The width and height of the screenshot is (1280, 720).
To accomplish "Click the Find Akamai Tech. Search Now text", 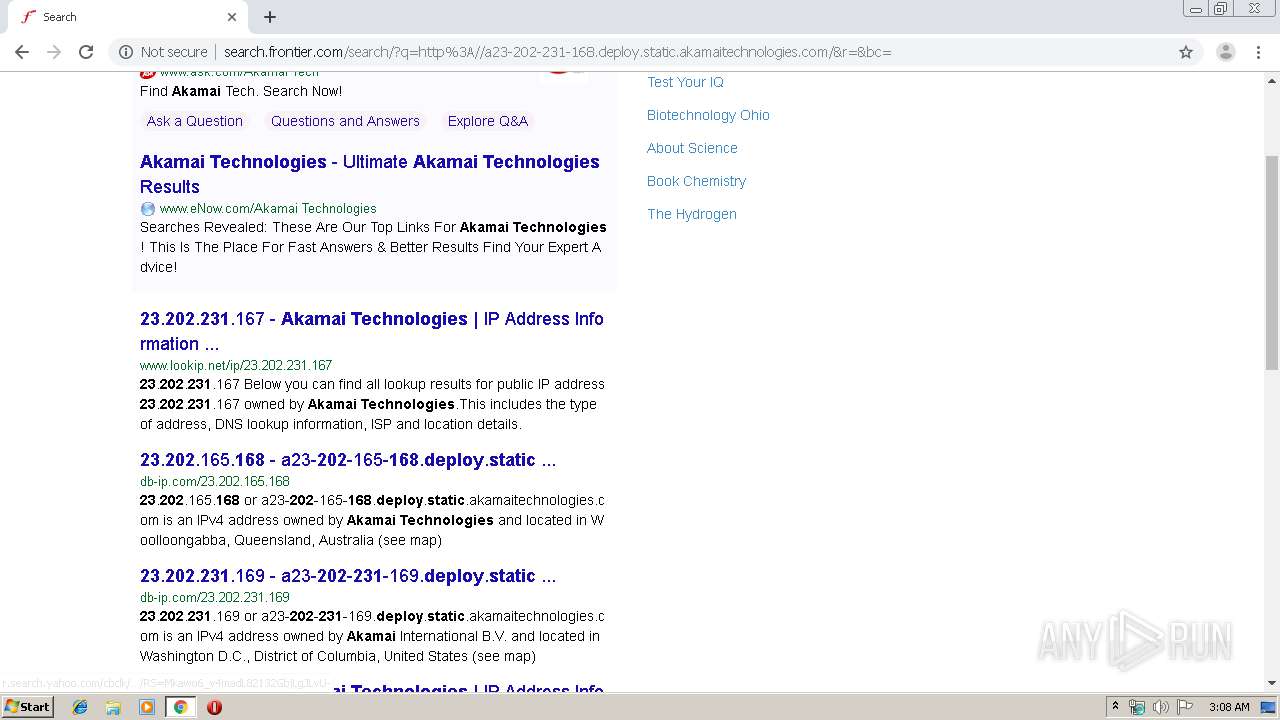I will tap(241, 91).
